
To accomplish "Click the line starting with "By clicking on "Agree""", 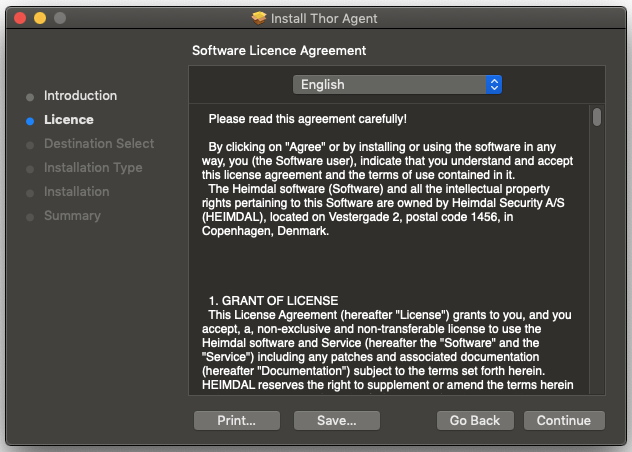I will [x=382, y=147].
